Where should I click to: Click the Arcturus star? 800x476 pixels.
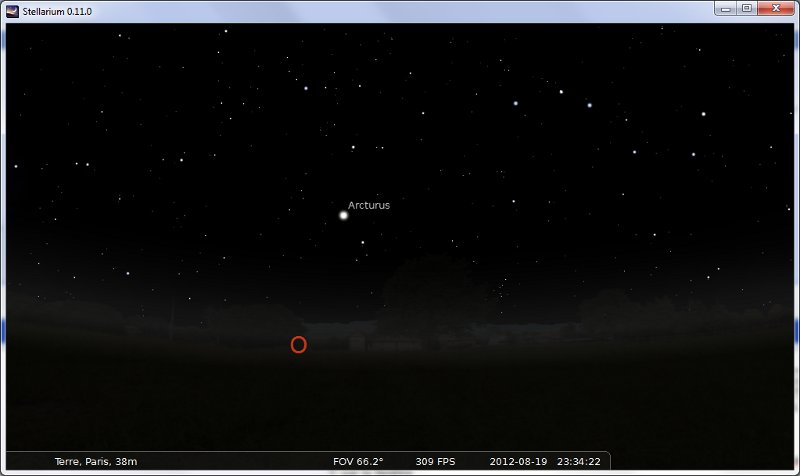pos(343,215)
